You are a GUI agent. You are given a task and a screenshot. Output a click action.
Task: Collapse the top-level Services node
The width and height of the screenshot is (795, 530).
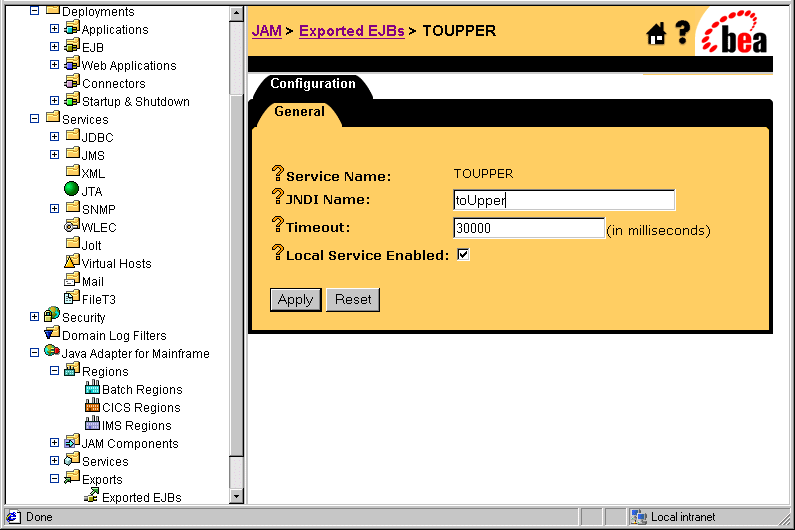[x=34, y=119]
